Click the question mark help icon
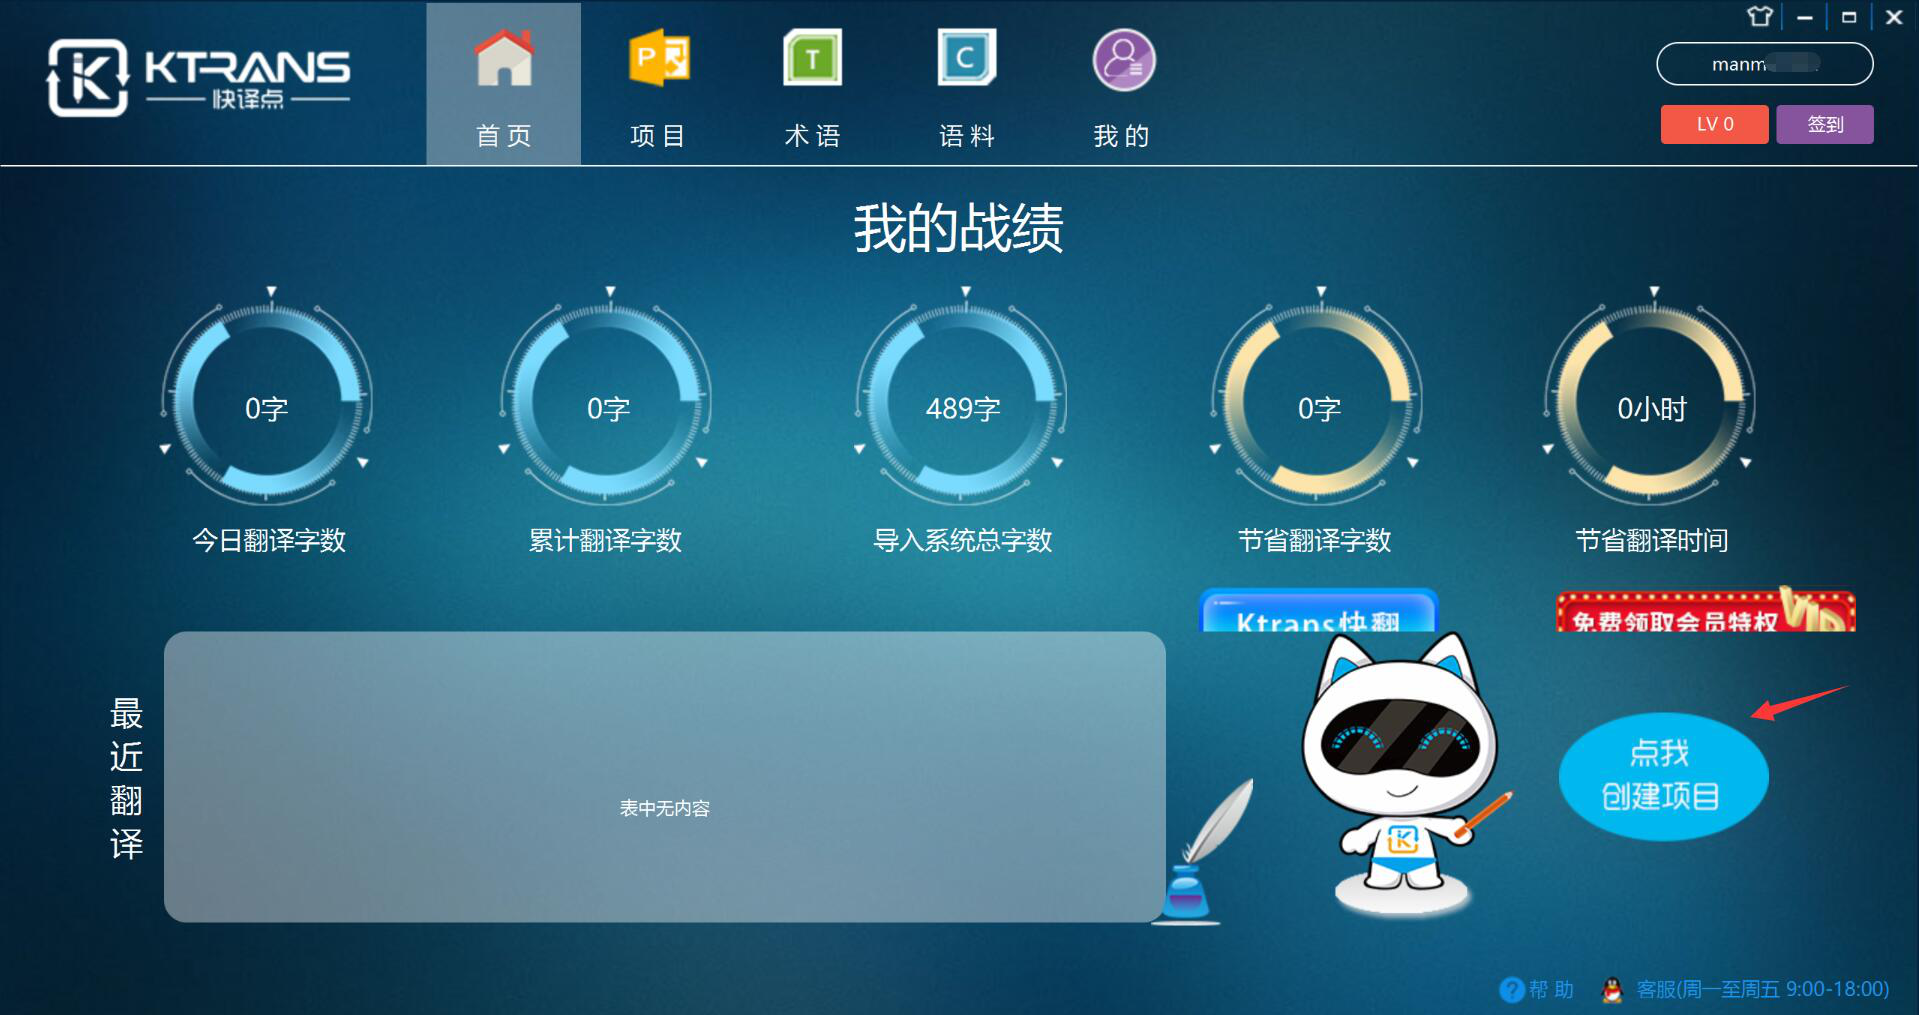Viewport: 1919px width, 1015px height. coord(1512,990)
